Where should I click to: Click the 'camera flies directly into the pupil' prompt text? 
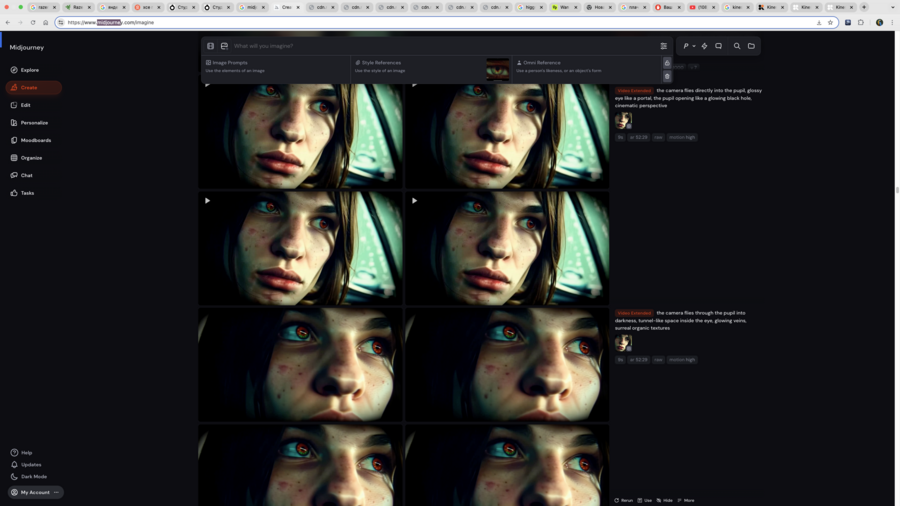pyautogui.click(x=689, y=98)
